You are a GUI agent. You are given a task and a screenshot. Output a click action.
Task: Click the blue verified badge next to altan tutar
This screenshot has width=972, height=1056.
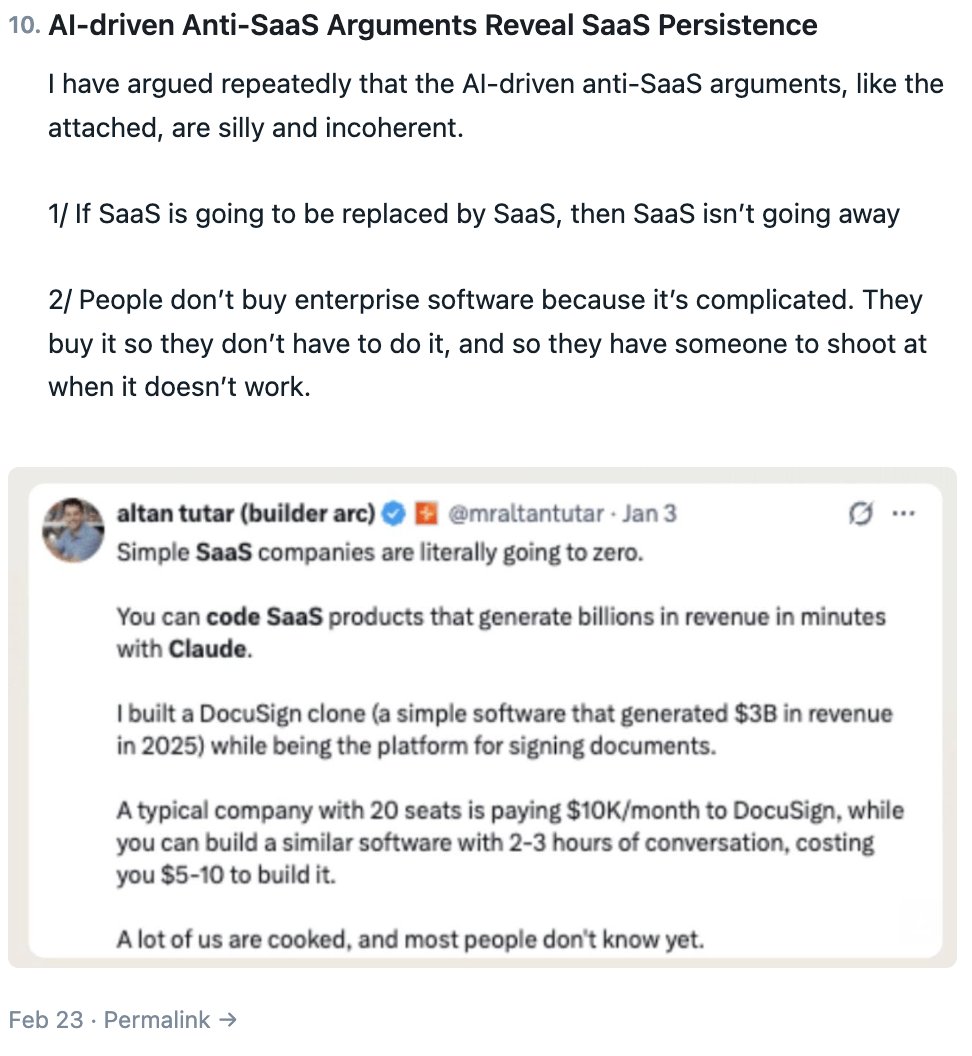(x=392, y=513)
